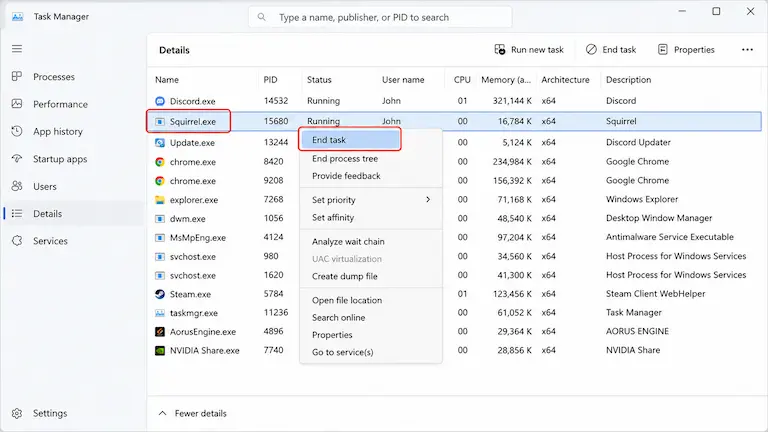This screenshot has height=432, width=768.
Task: Click the App history clock icon
Action: (17, 131)
